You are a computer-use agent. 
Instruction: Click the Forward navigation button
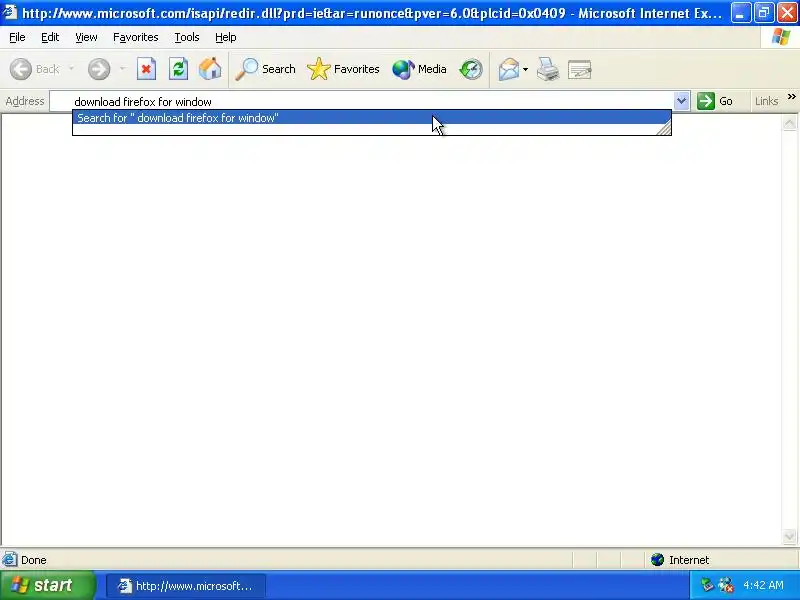click(99, 69)
